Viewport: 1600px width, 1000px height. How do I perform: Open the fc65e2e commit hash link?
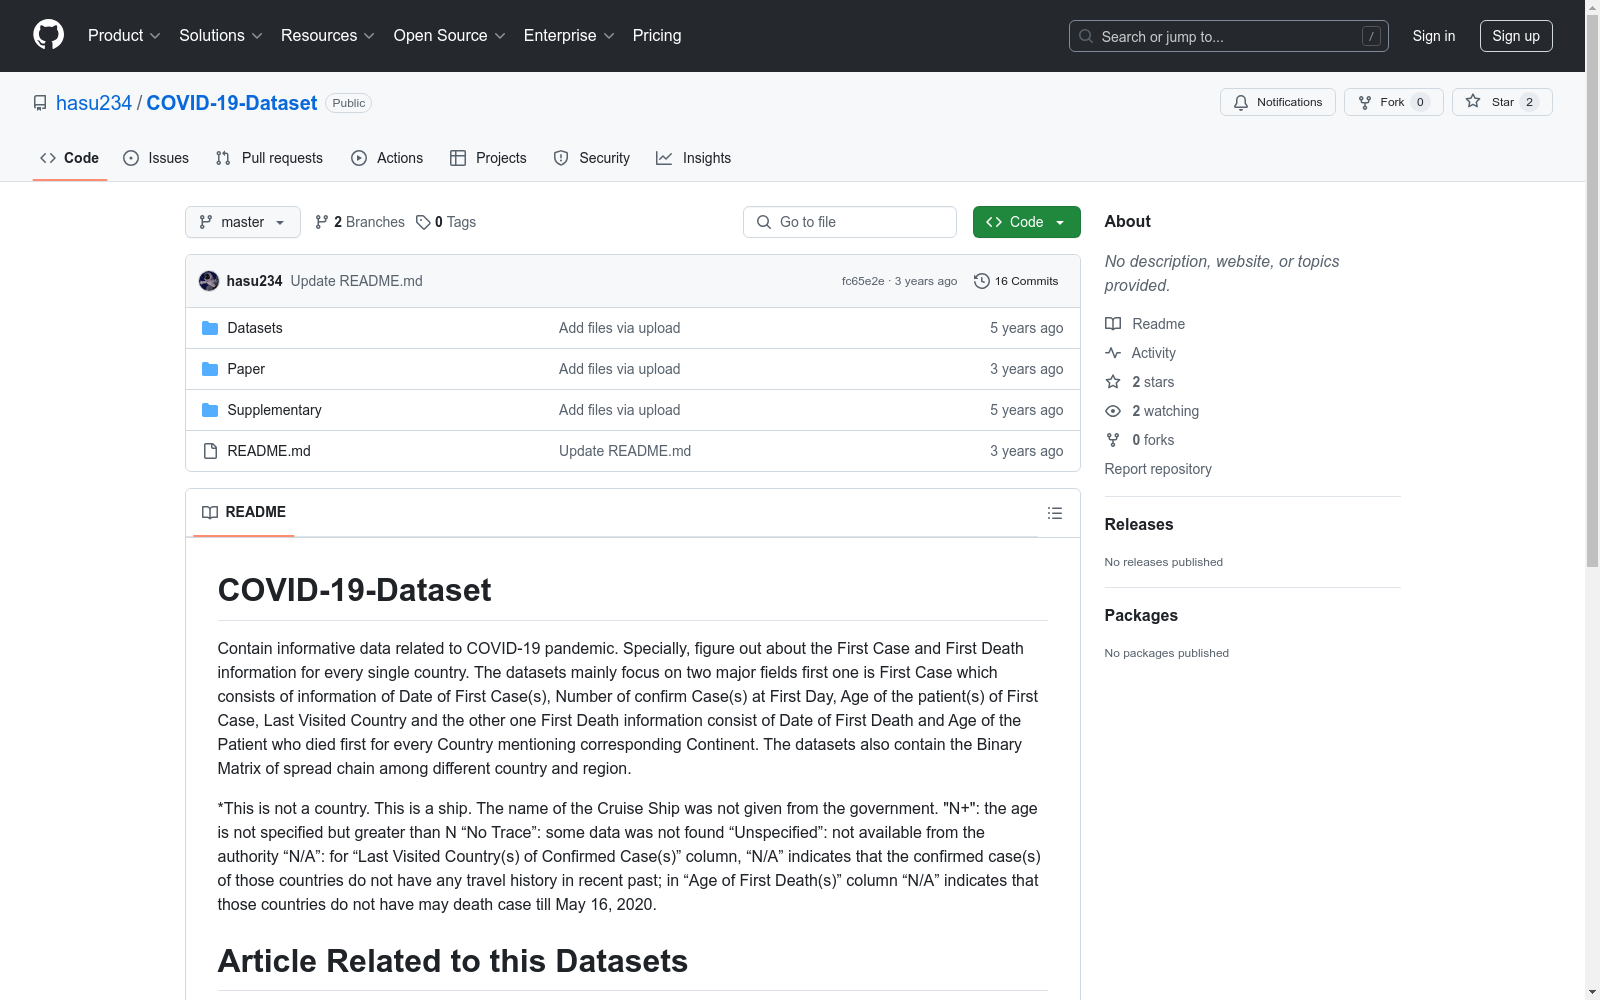[x=863, y=281]
